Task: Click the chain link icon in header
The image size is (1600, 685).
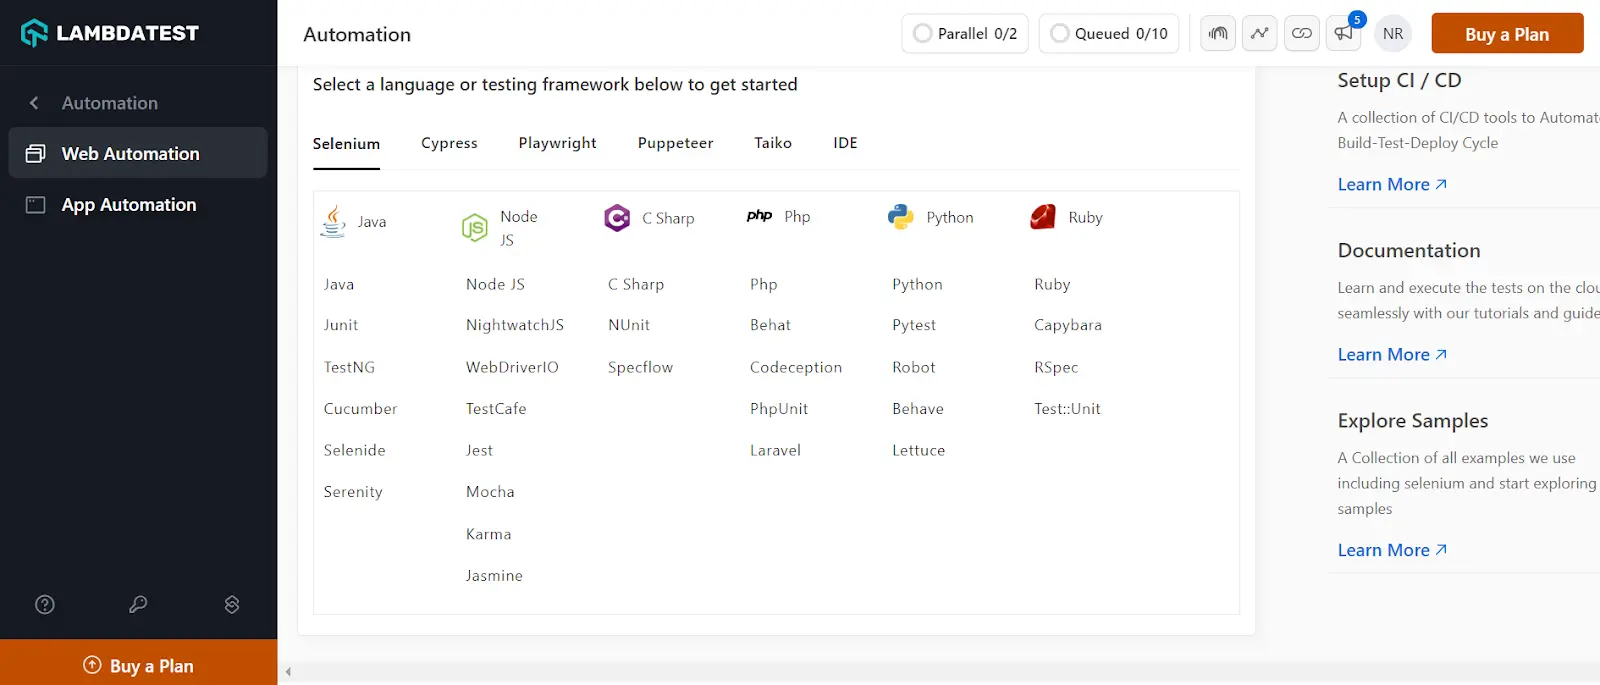Action: click(1301, 34)
